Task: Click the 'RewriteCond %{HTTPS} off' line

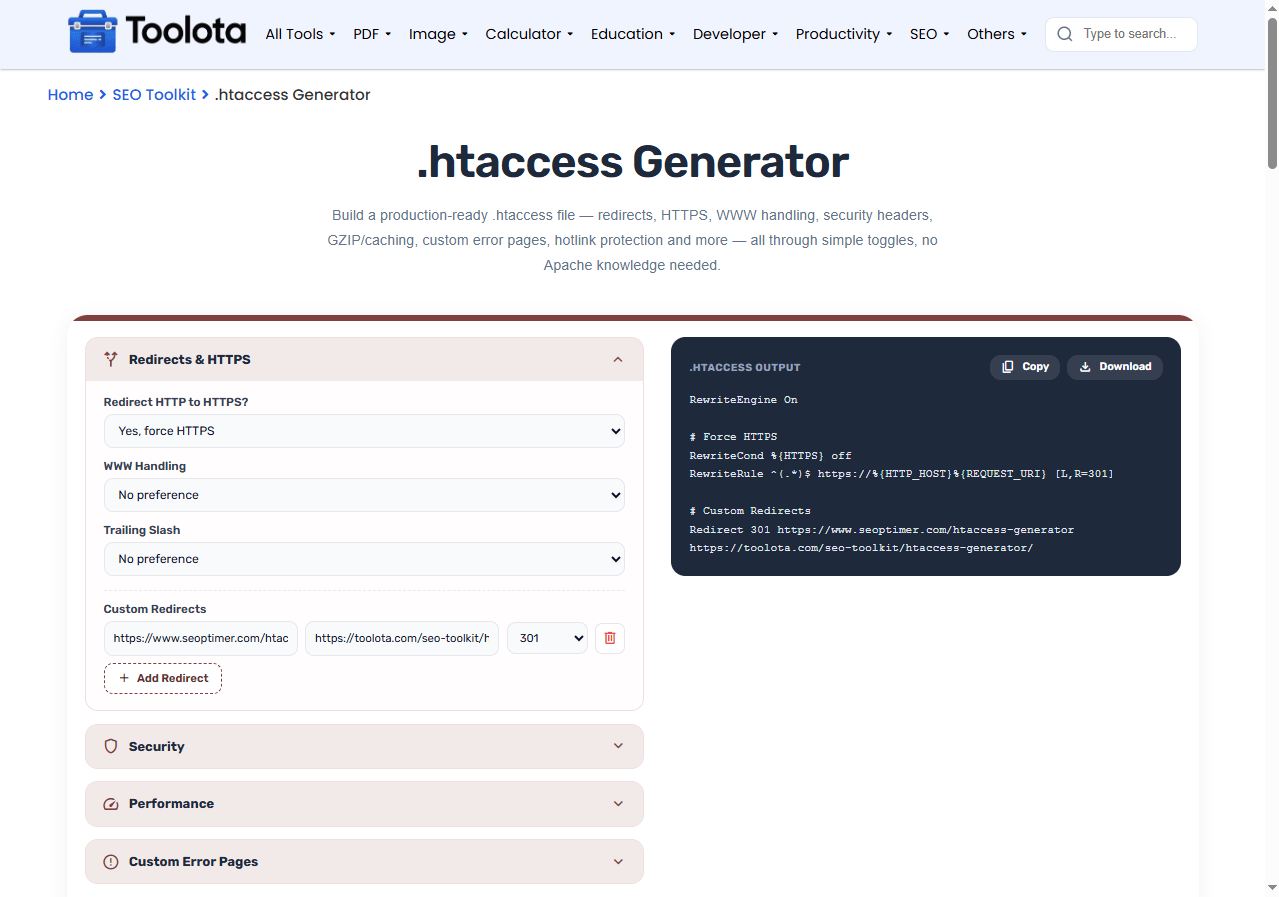Action: click(770, 456)
